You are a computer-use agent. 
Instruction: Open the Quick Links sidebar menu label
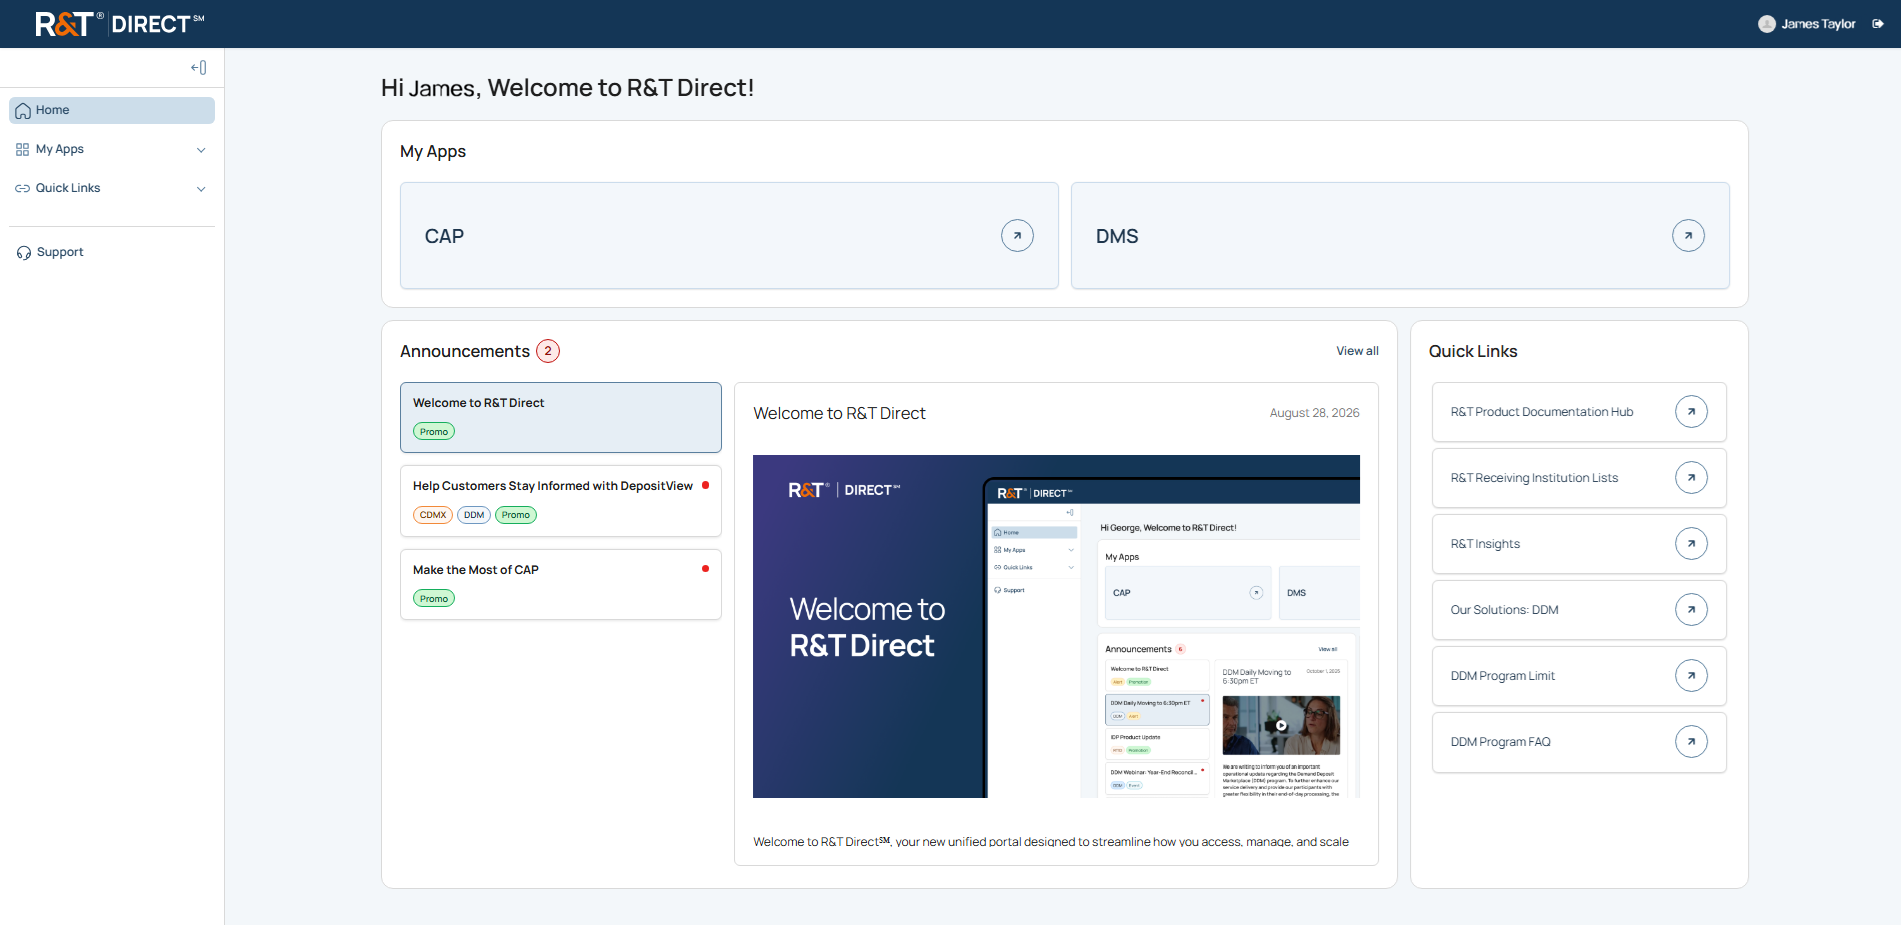tap(68, 188)
